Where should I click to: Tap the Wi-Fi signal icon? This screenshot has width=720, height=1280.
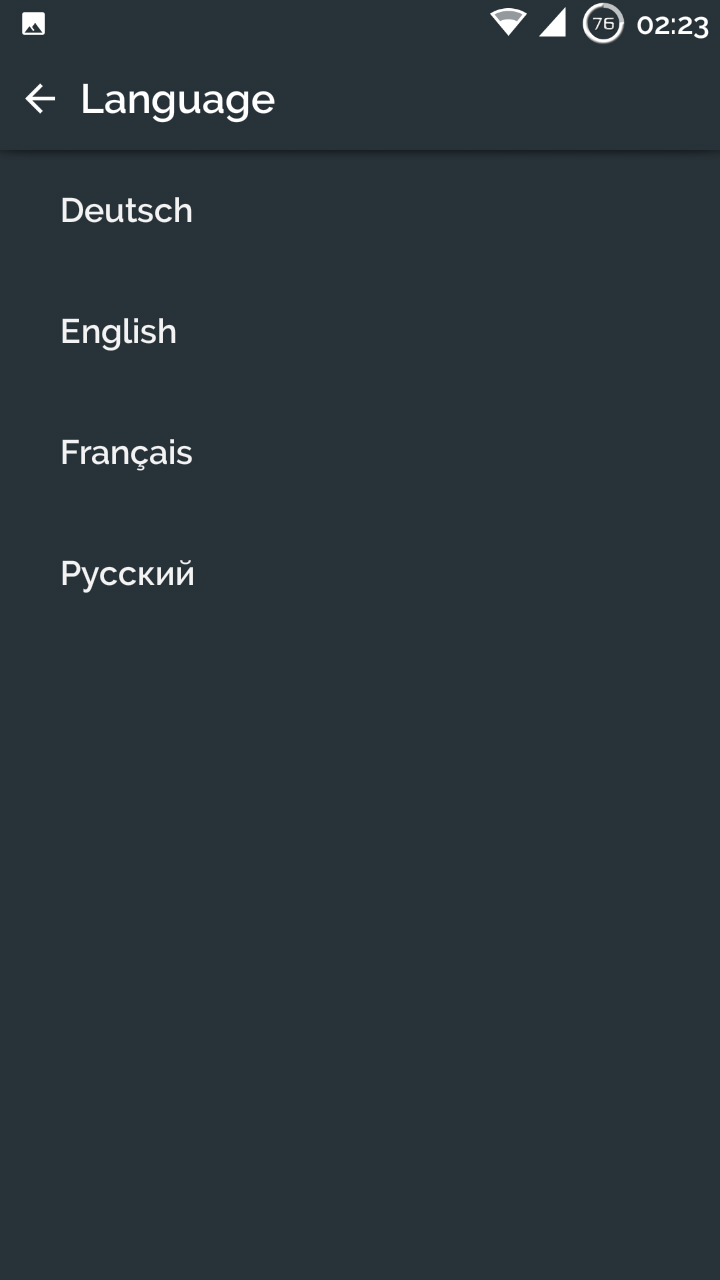[x=508, y=23]
